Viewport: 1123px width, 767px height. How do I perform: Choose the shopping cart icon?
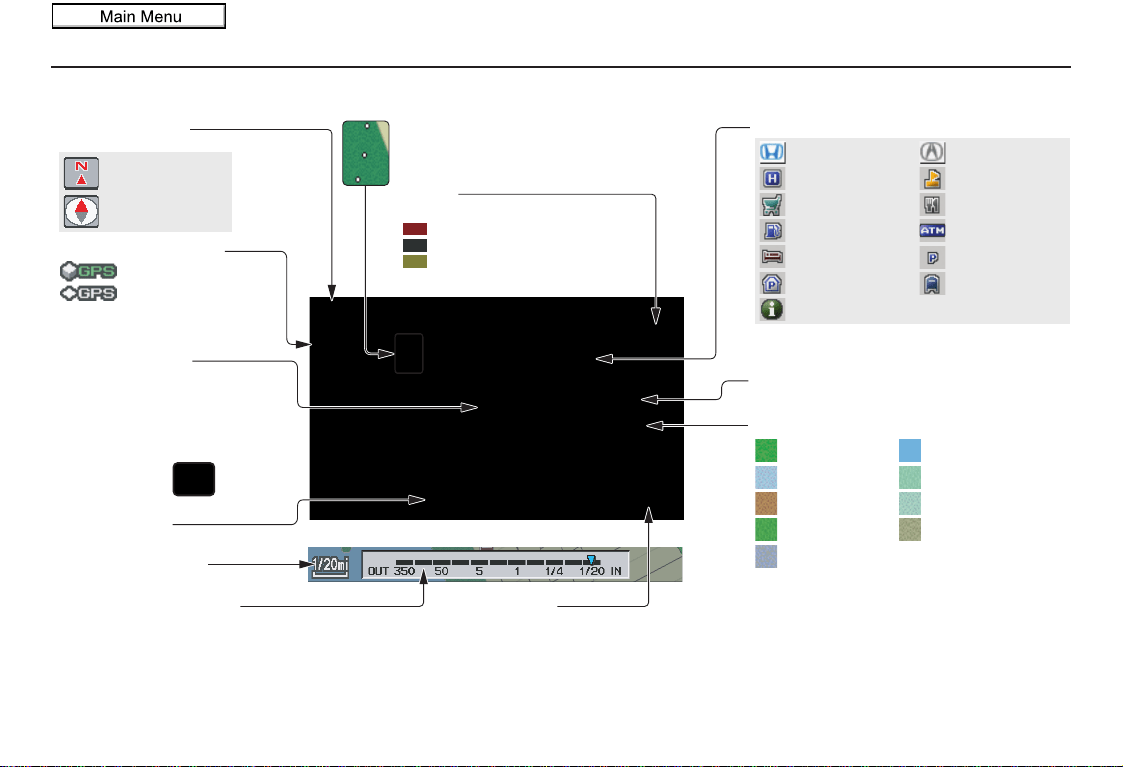point(772,205)
